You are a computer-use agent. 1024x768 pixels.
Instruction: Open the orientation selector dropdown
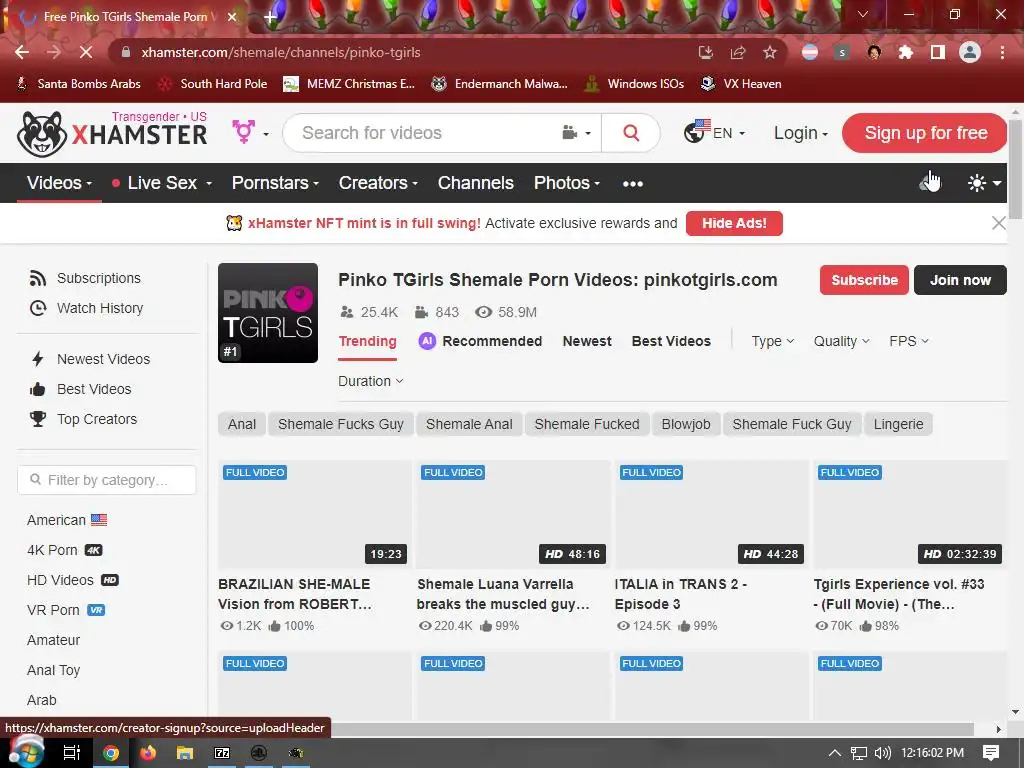250,133
